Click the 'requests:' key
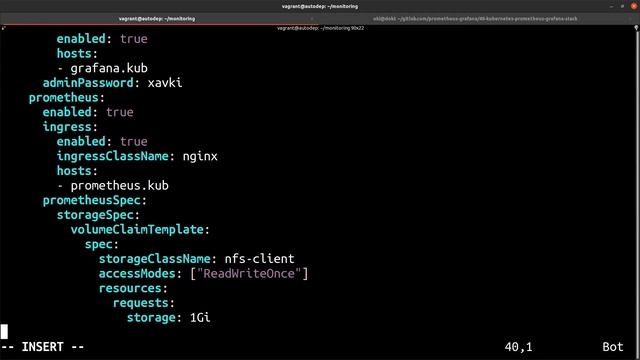This screenshot has height=360, width=640. coord(144,303)
